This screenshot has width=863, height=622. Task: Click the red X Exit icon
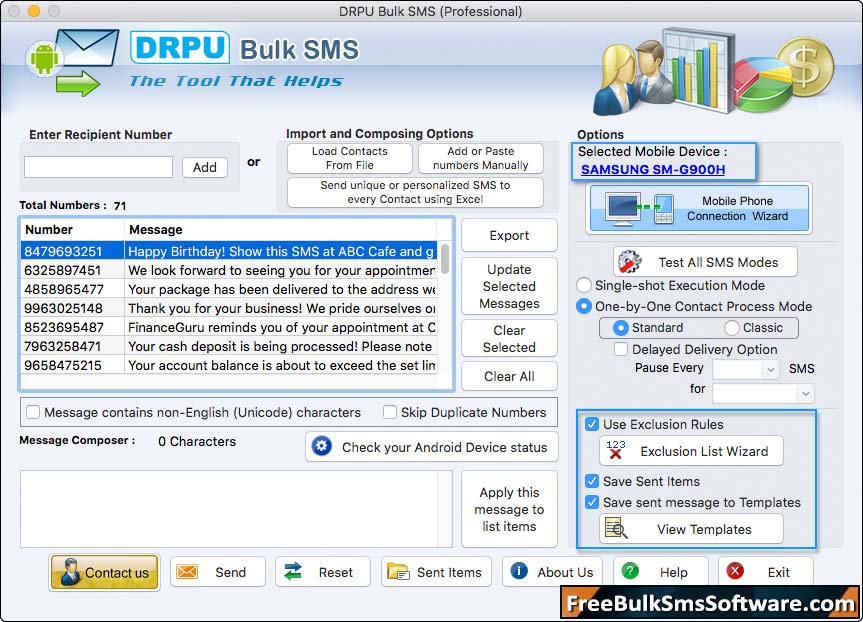[735, 571]
